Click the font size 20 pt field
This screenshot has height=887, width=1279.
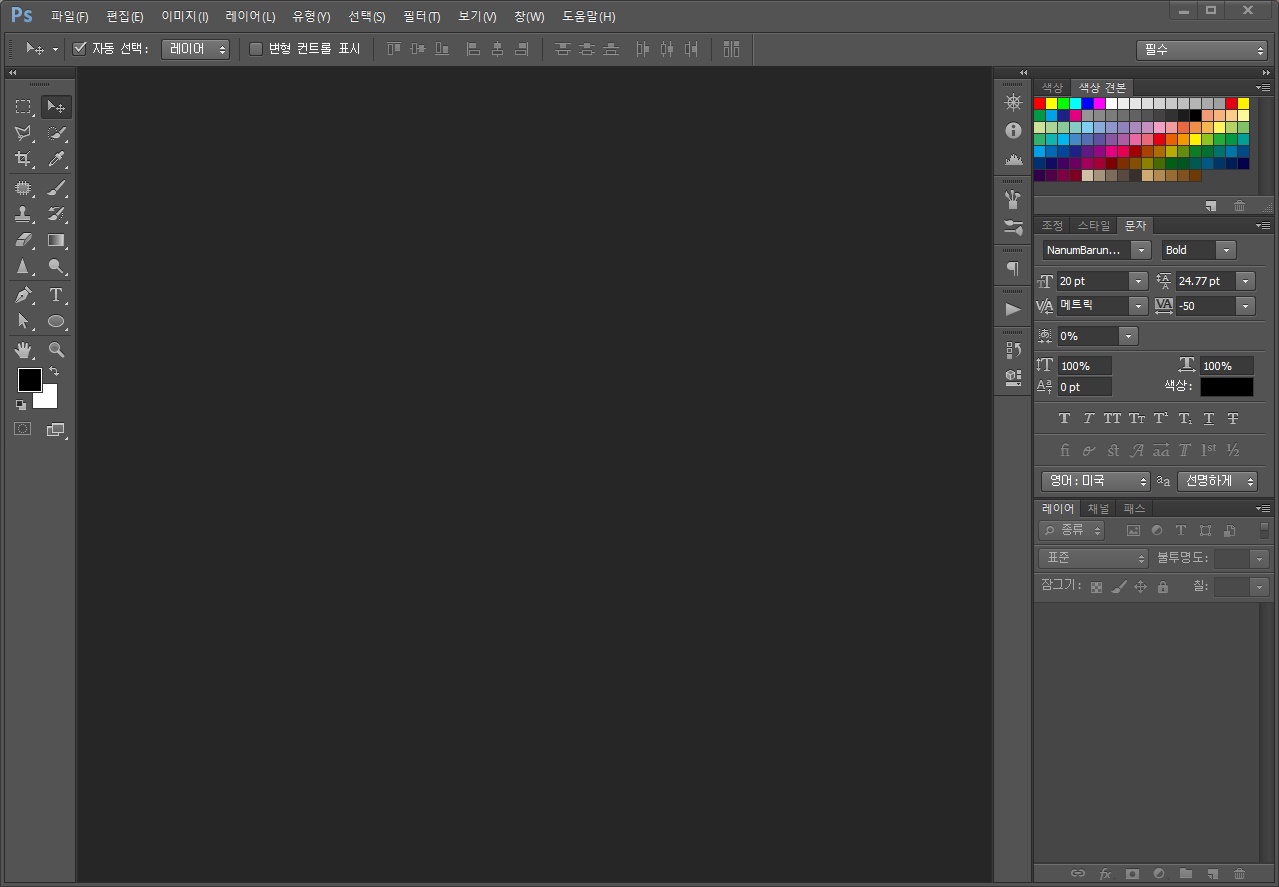pos(1092,281)
